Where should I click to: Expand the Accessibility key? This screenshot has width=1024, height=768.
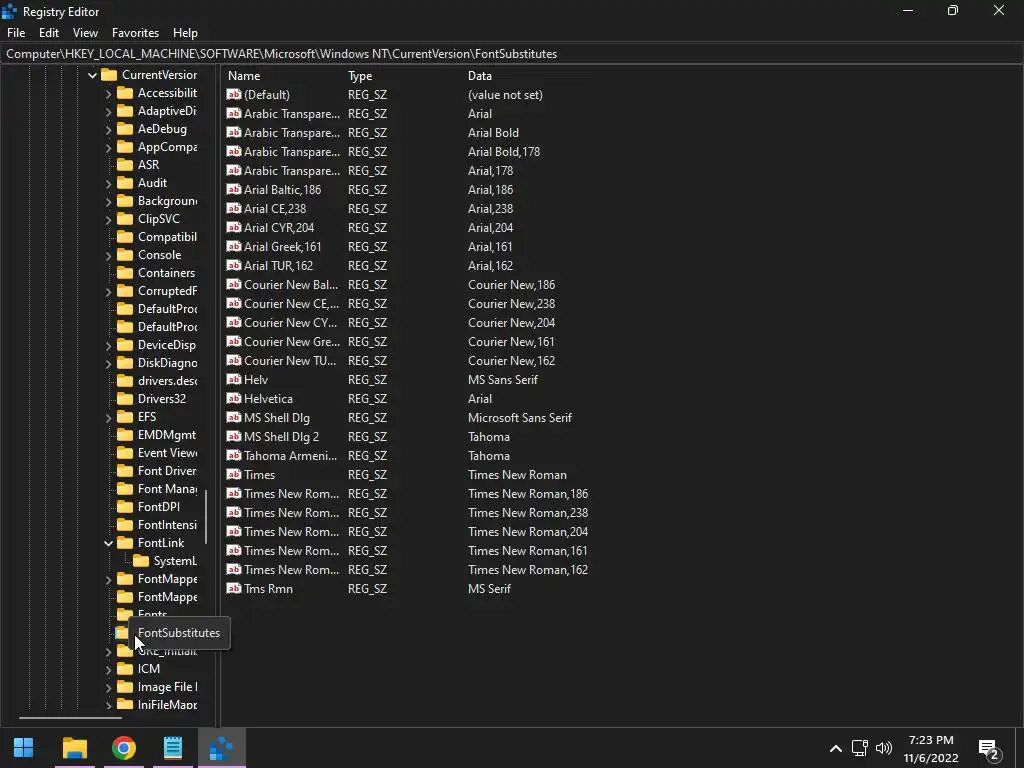[x=108, y=93]
